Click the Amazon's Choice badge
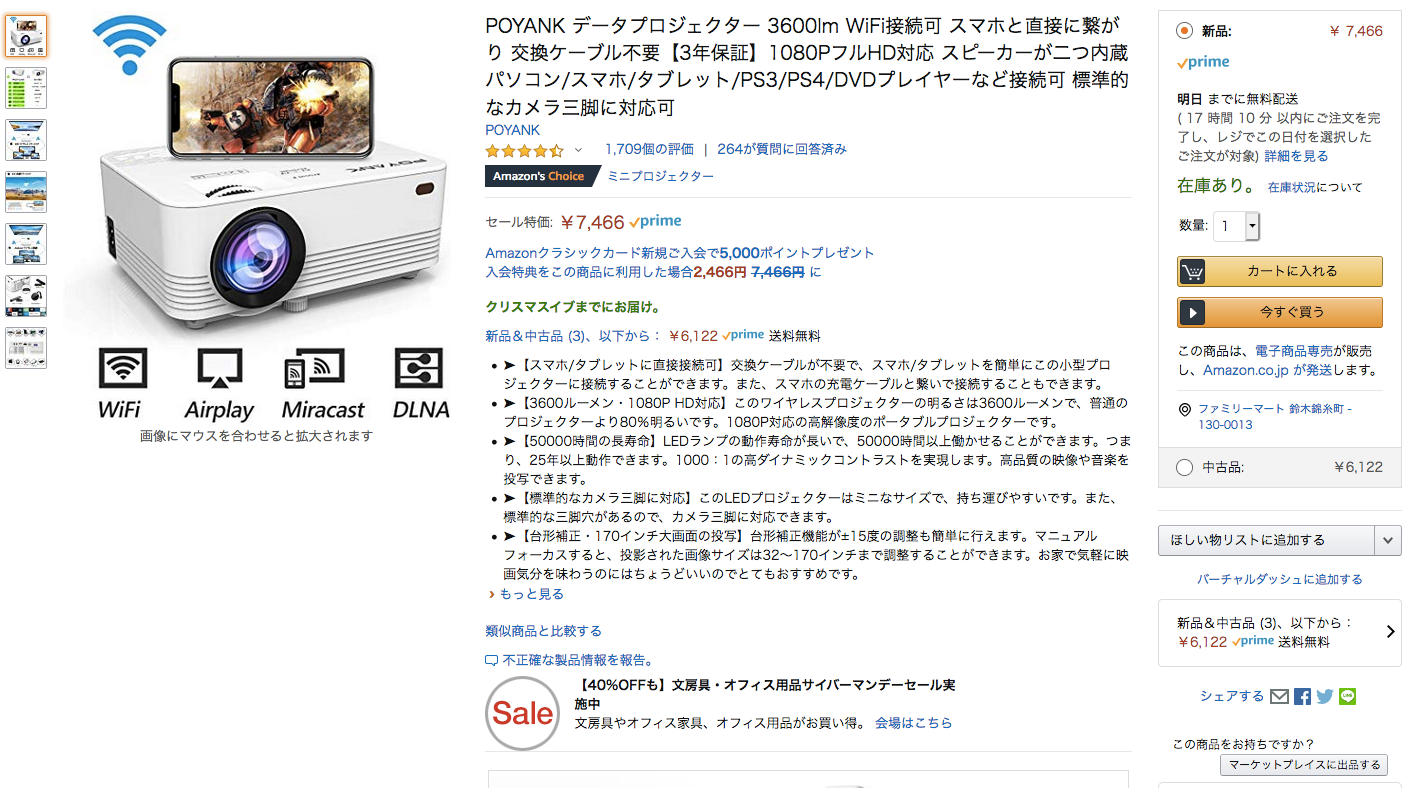Screen dimensions: 1416x788 (540, 175)
